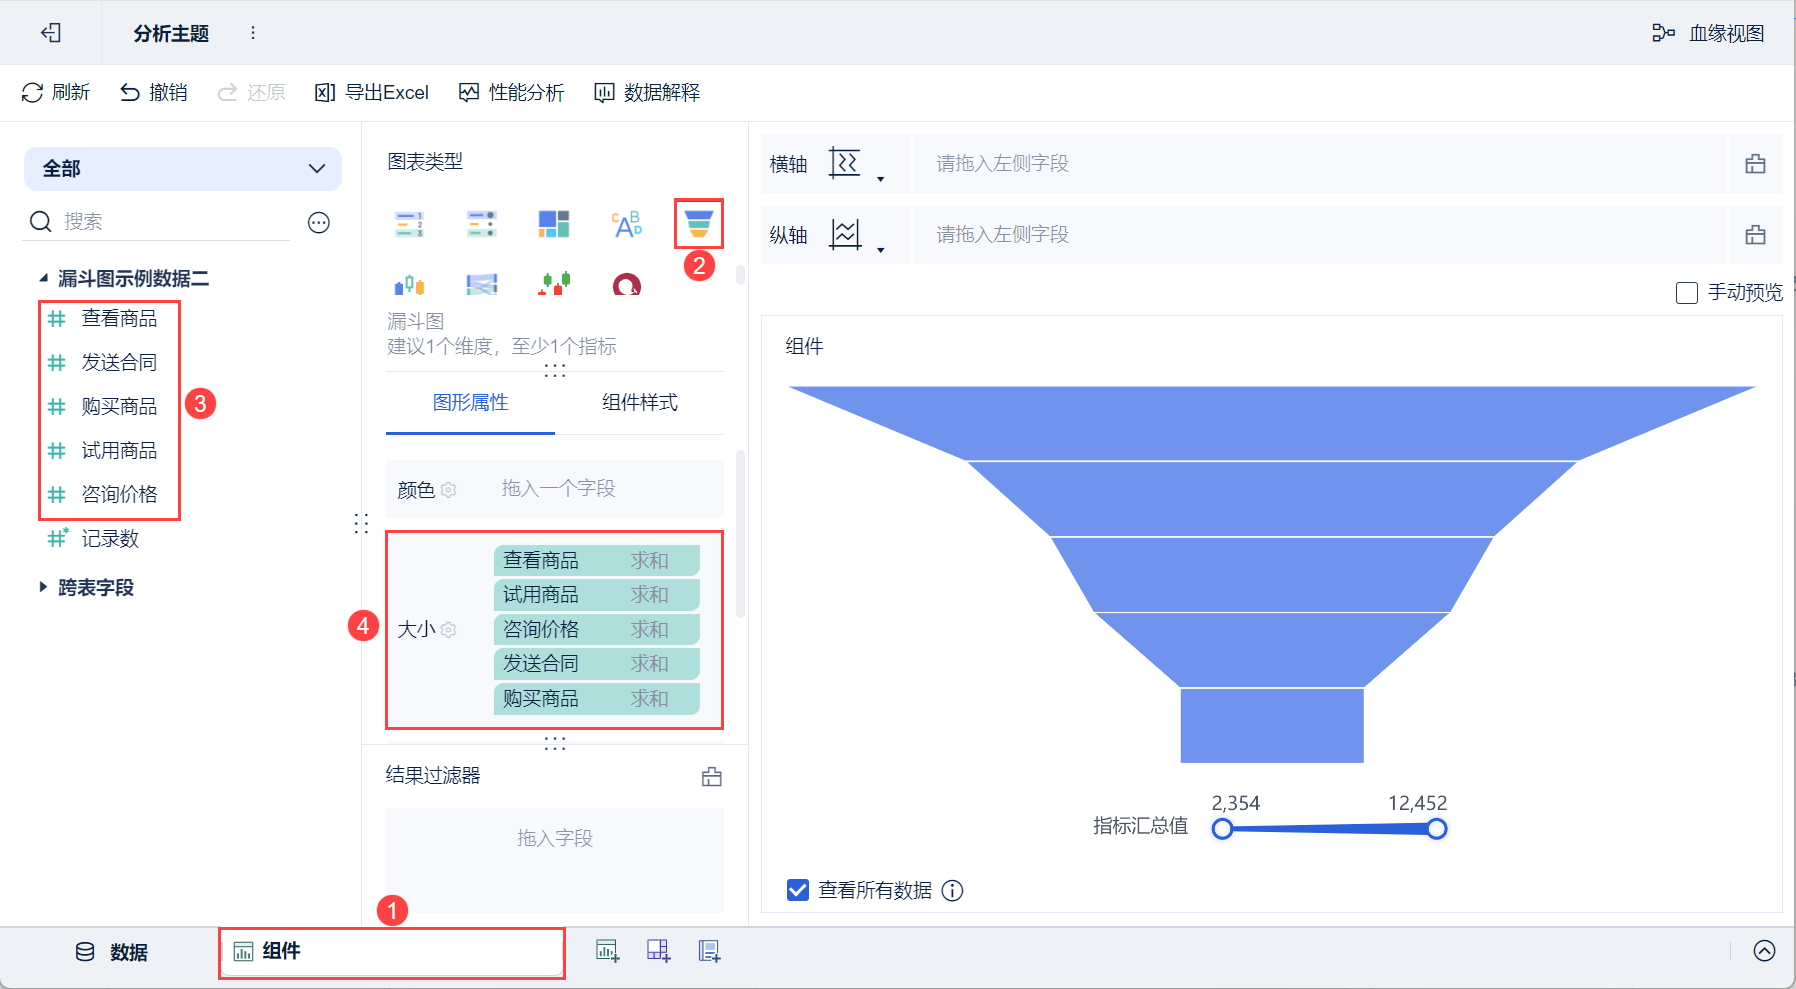Enable the 手动预览 checkbox

pyautogui.click(x=1687, y=293)
